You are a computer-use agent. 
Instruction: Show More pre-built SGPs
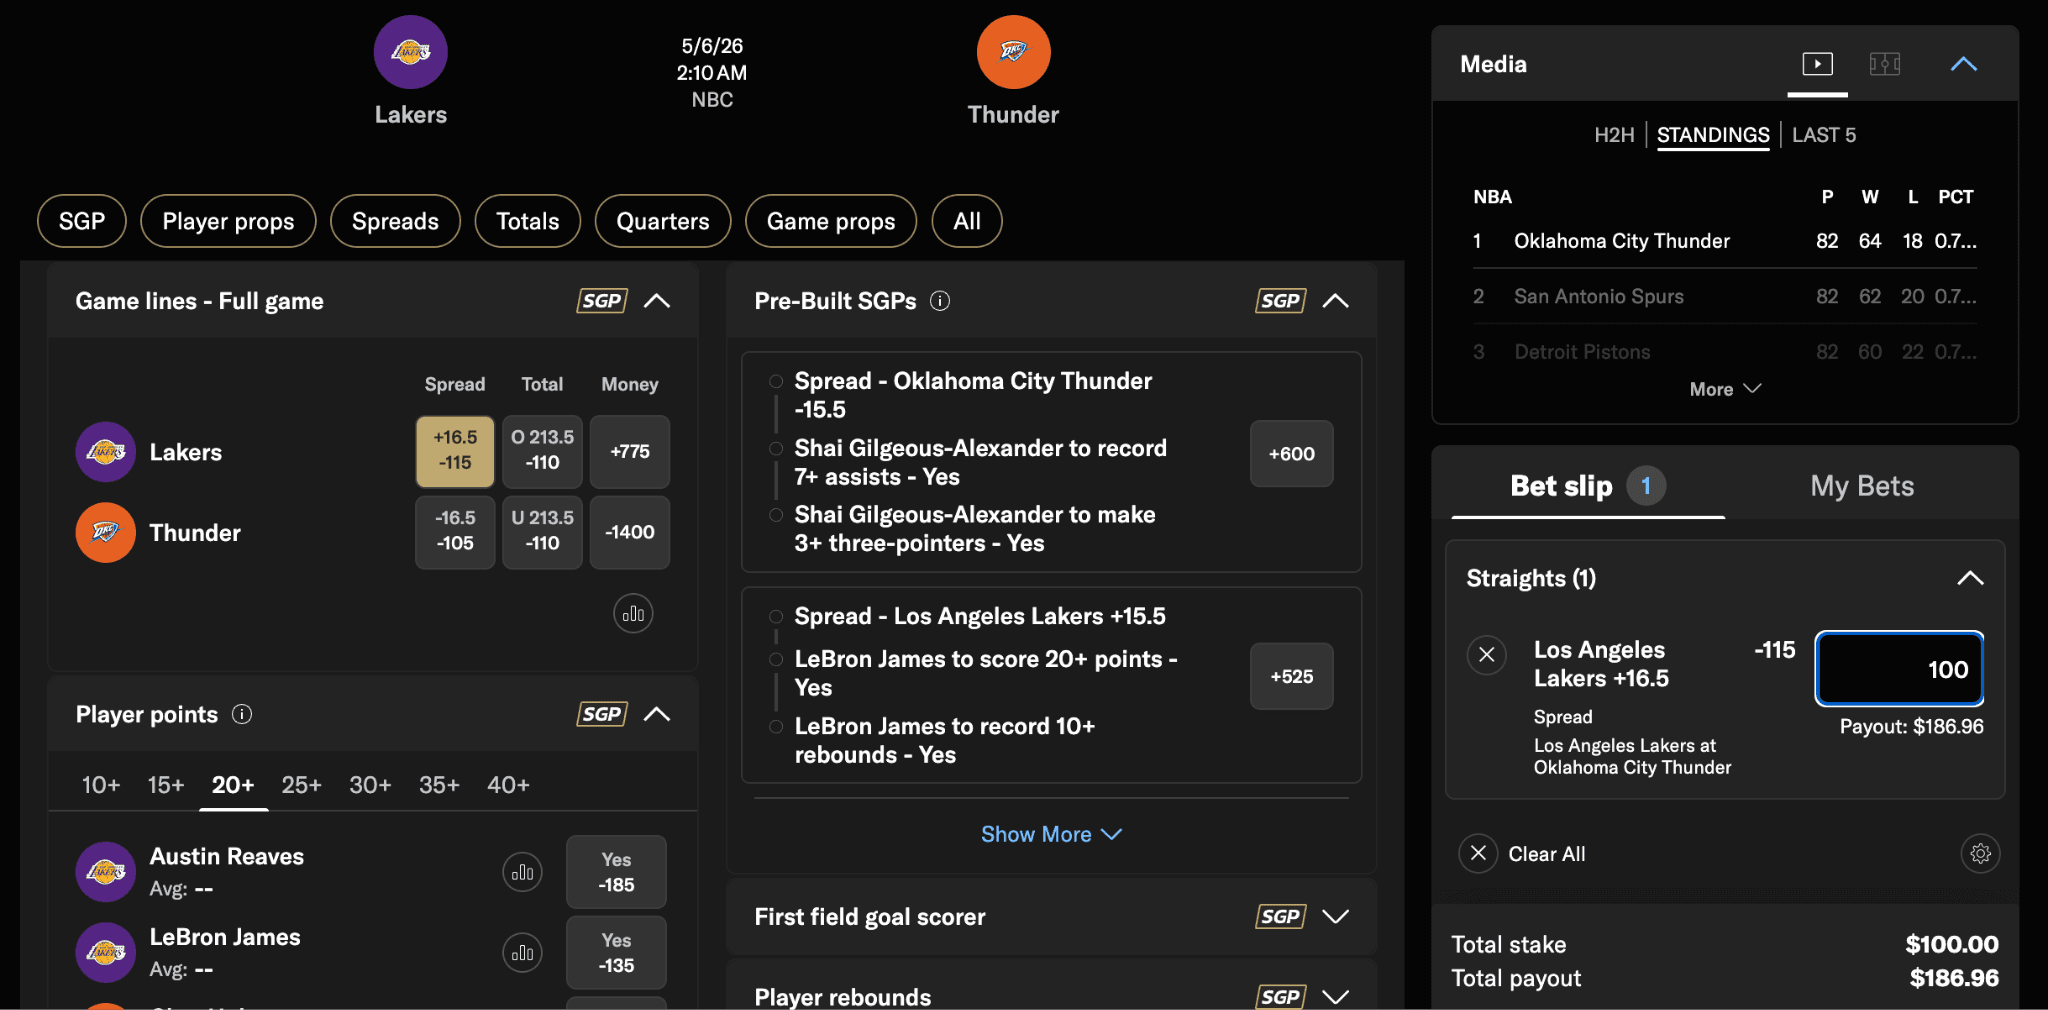(1051, 834)
